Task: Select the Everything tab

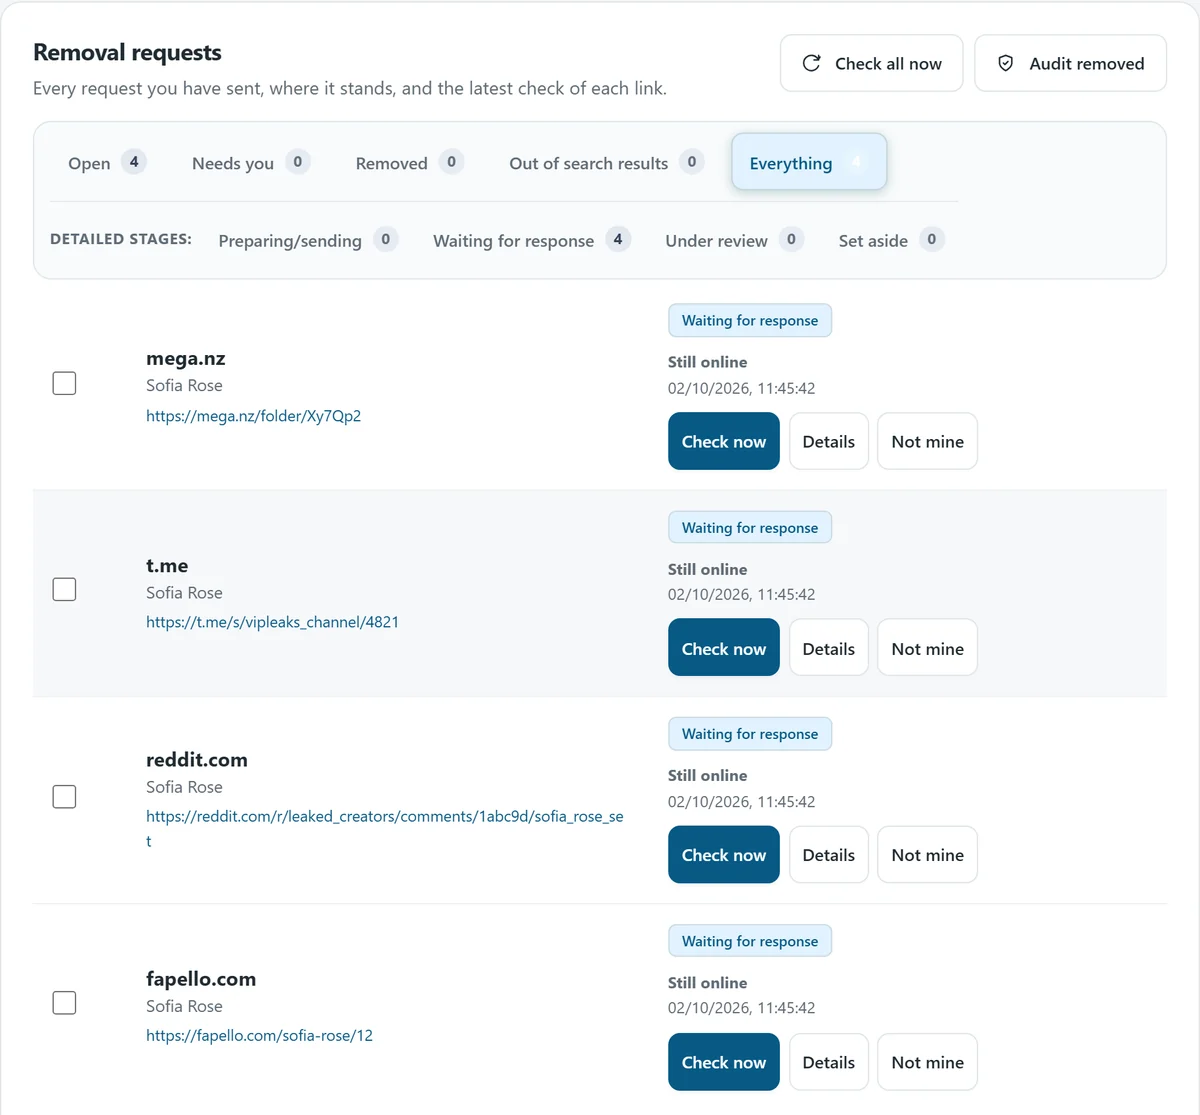Action: (809, 162)
